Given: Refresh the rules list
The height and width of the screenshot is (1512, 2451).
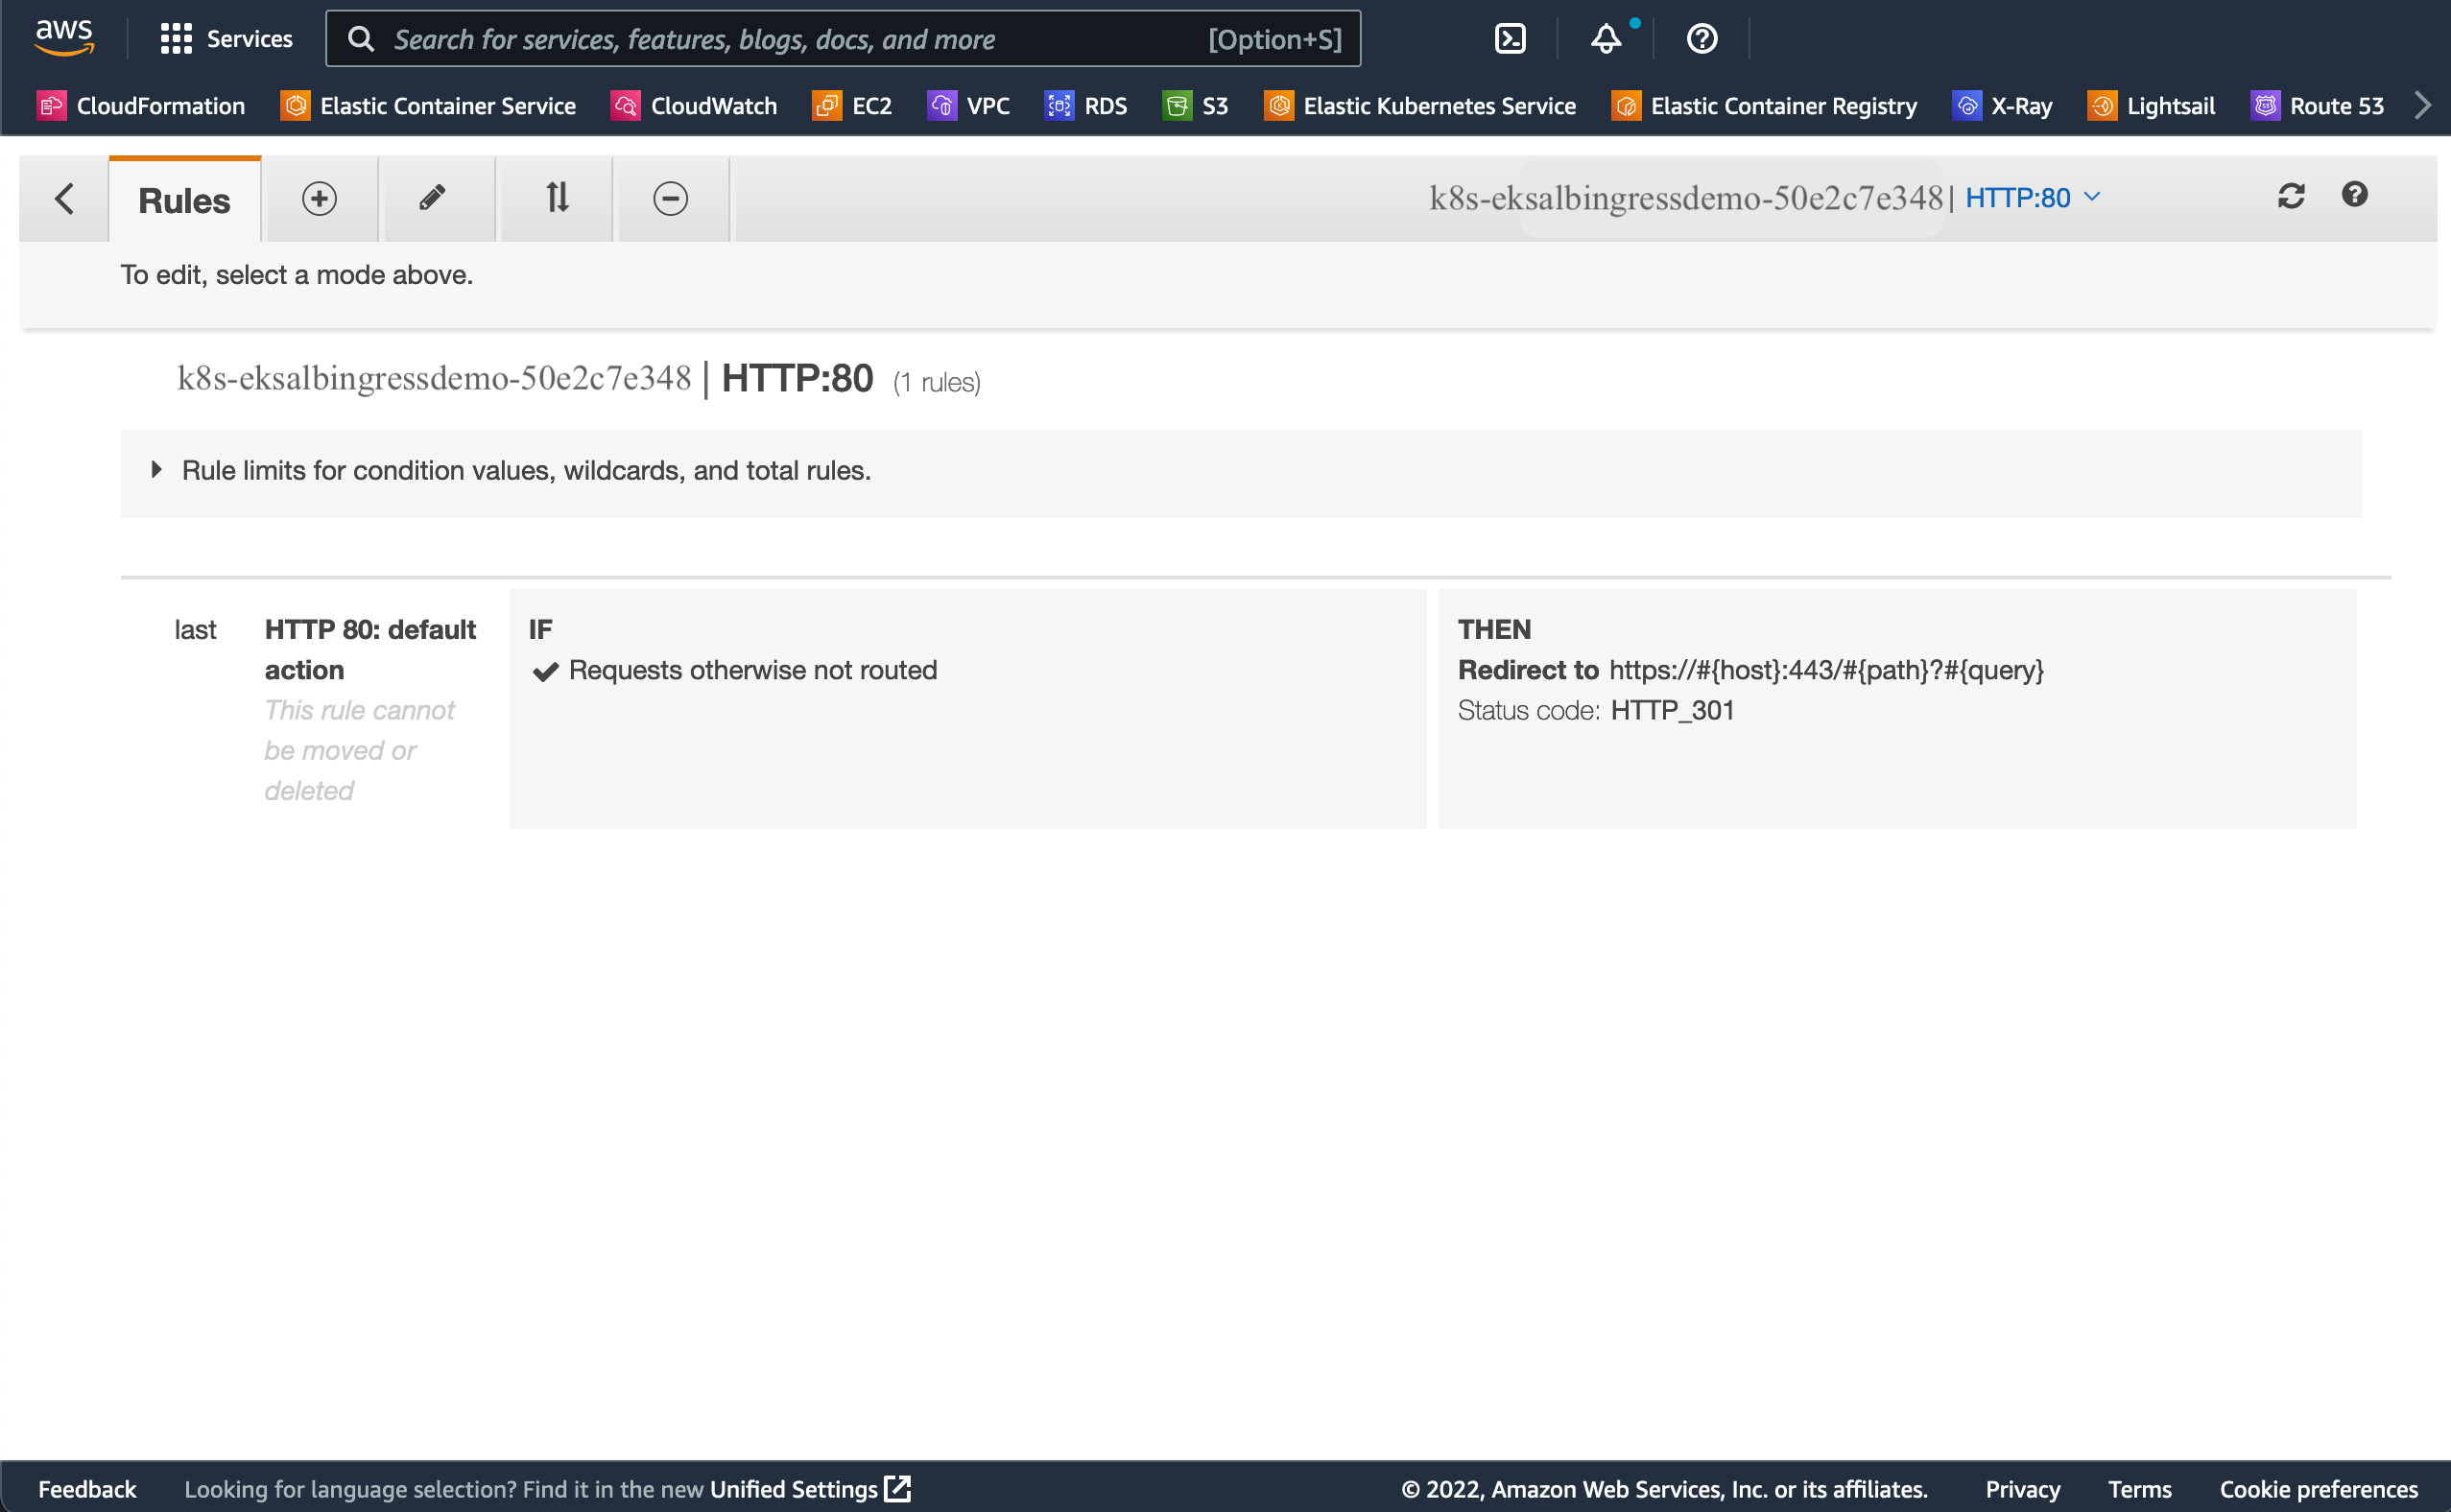Looking at the screenshot, I should (2290, 196).
